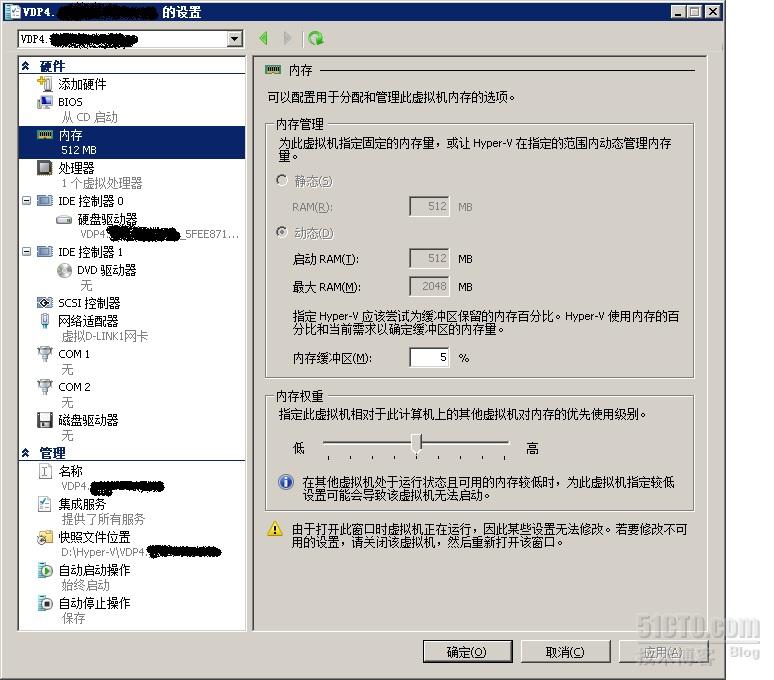Image resolution: width=774 pixels, height=680 pixels.
Task: Collapse the 硬件 hardware section header
Action: (26, 66)
